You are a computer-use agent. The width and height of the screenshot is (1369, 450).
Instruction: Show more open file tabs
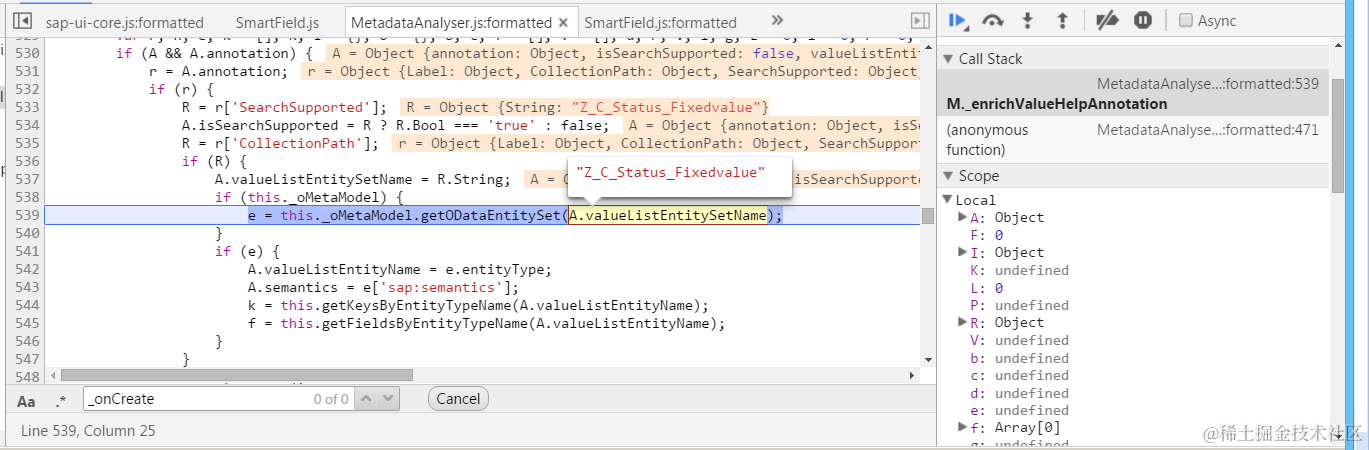[x=777, y=20]
